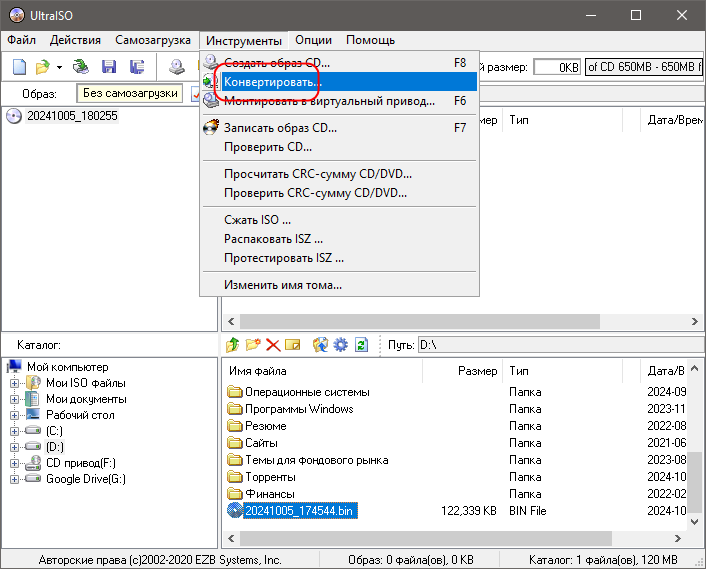The image size is (706, 569).
Task: Click the Save As multi-floppy icon
Action: (137, 67)
